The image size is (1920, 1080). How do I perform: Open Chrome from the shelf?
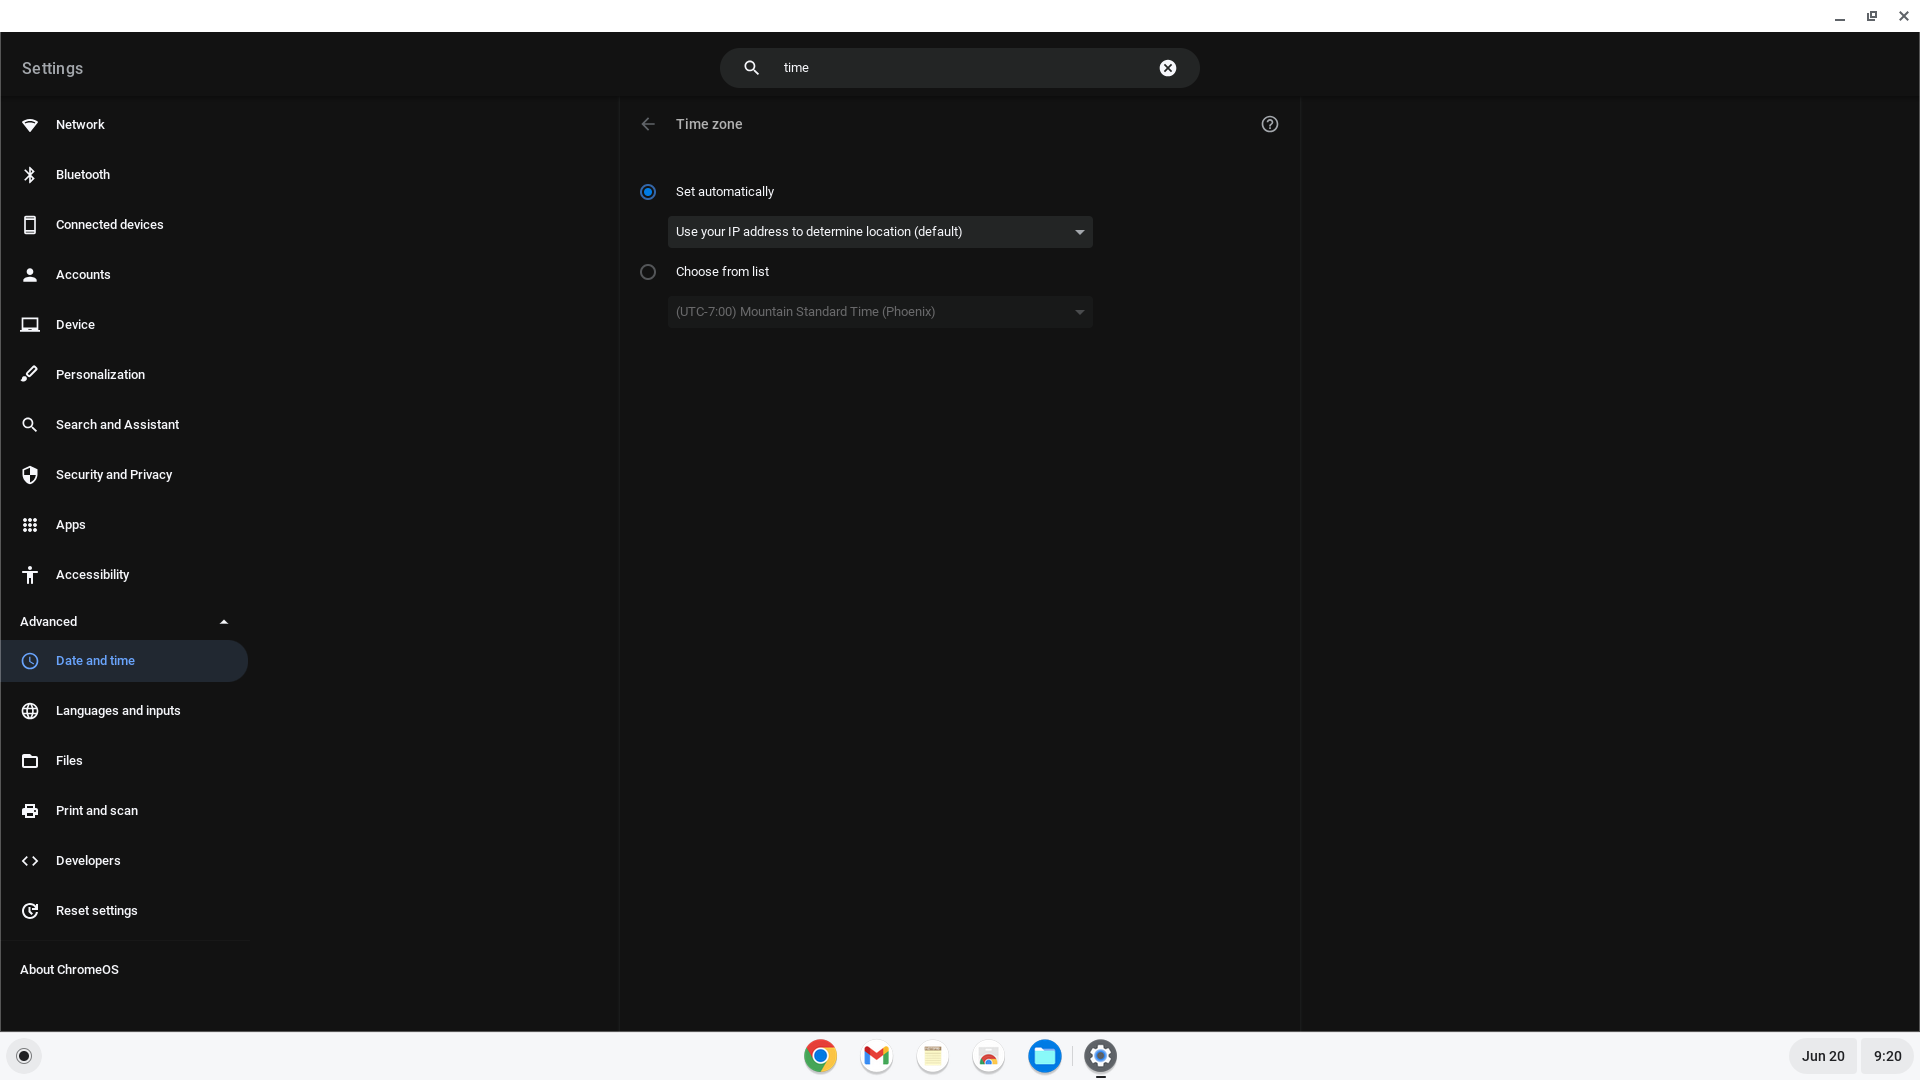[x=821, y=1056]
